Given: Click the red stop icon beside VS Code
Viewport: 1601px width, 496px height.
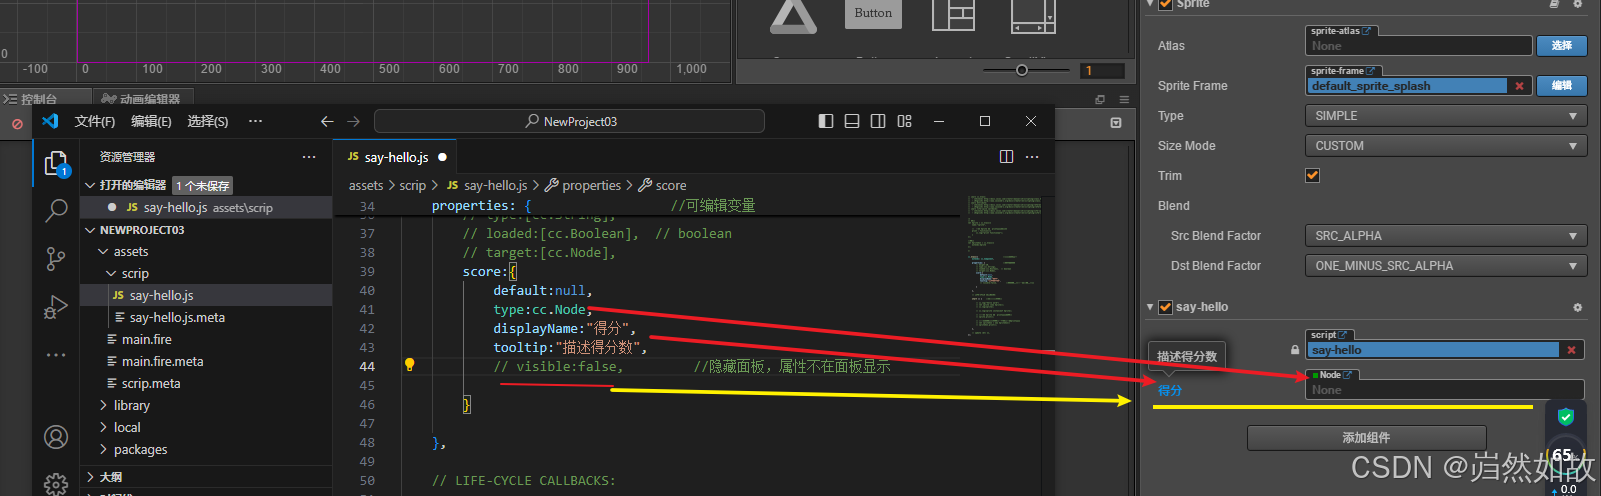Looking at the screenshot, I should click(17, 124).
